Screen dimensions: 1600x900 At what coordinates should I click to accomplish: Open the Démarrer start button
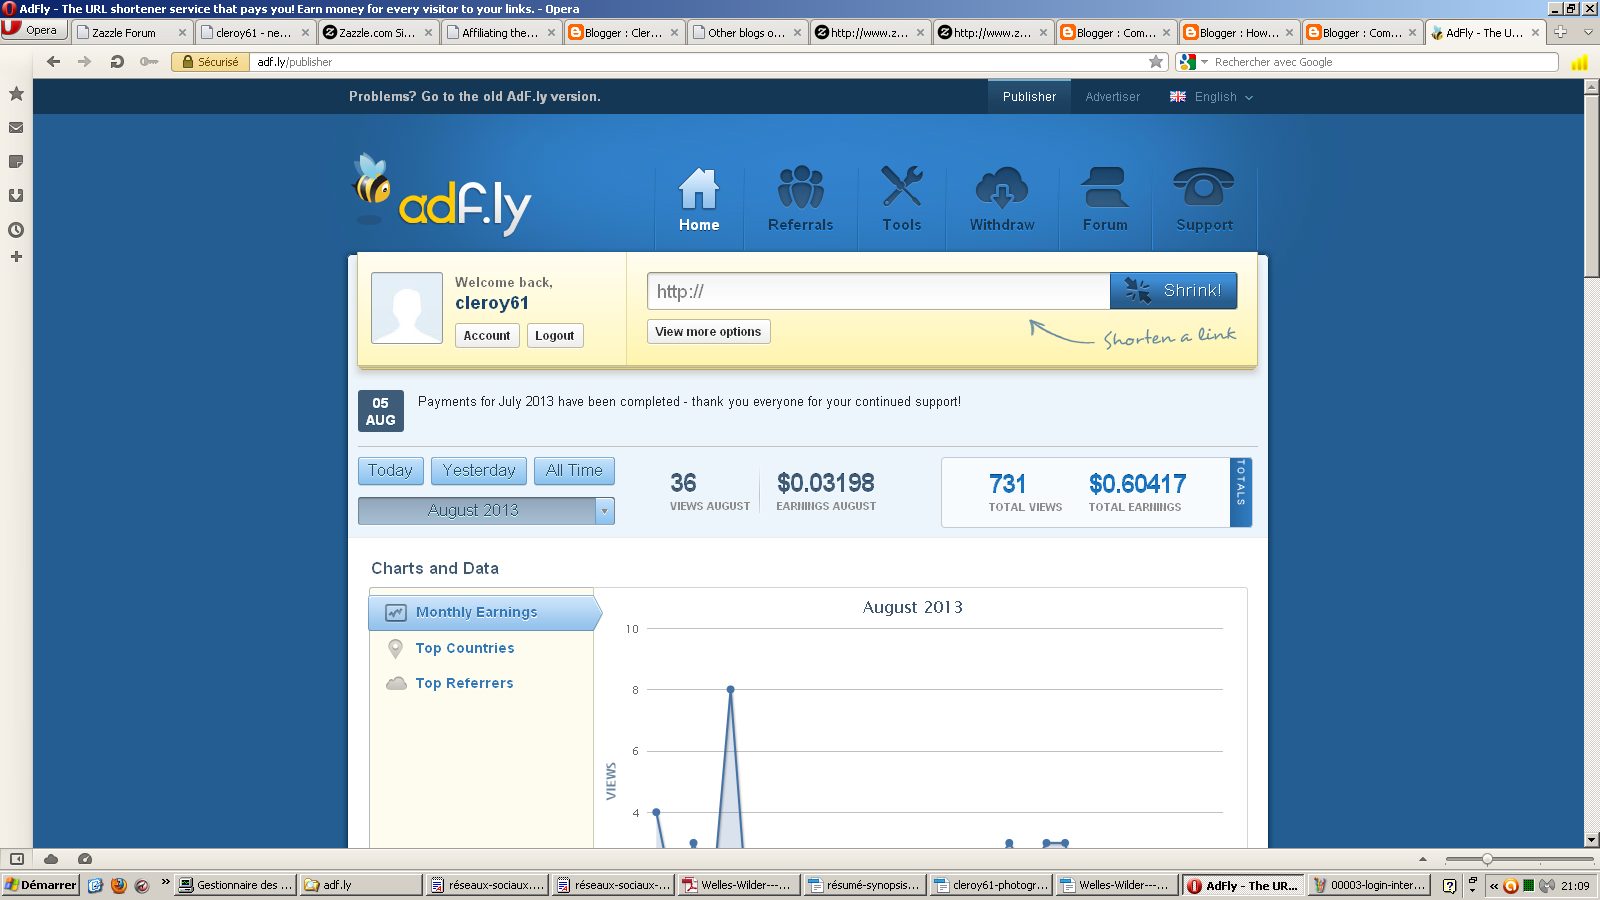pyautogui.click(x=40, y=885)
